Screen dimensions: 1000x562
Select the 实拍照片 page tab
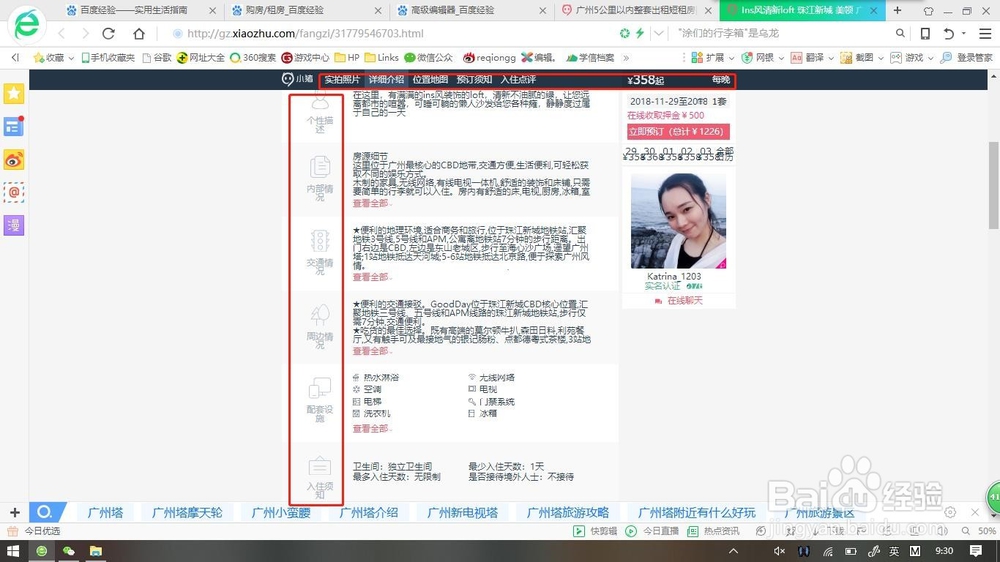pos(342,80)
